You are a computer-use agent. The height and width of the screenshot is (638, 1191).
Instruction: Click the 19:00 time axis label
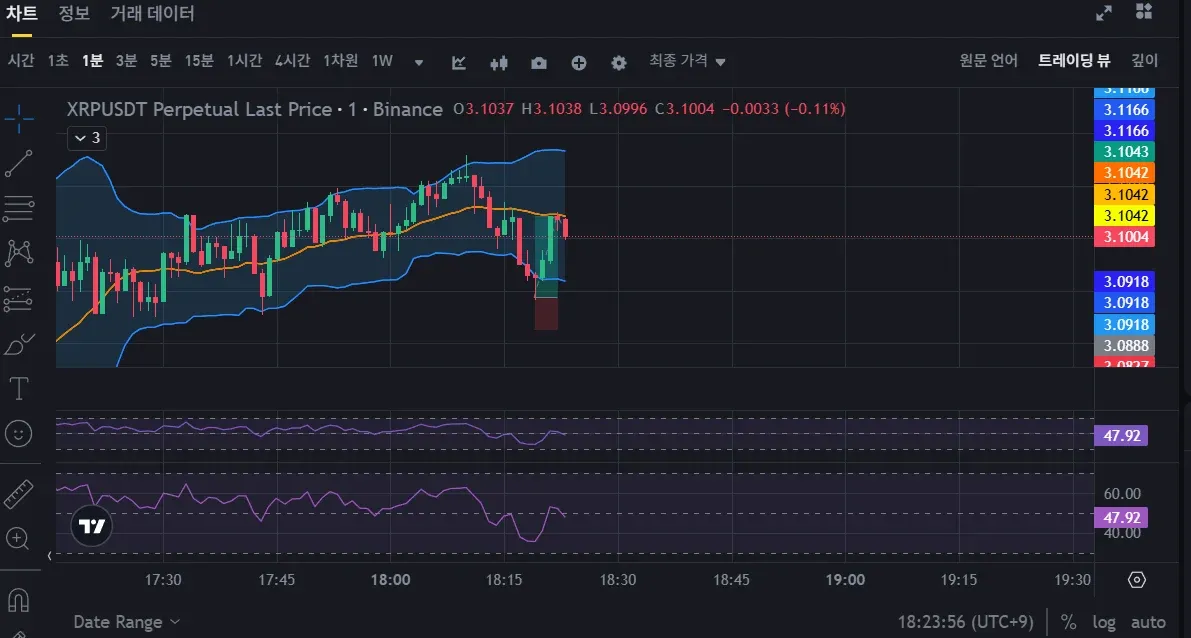(845, 580)
